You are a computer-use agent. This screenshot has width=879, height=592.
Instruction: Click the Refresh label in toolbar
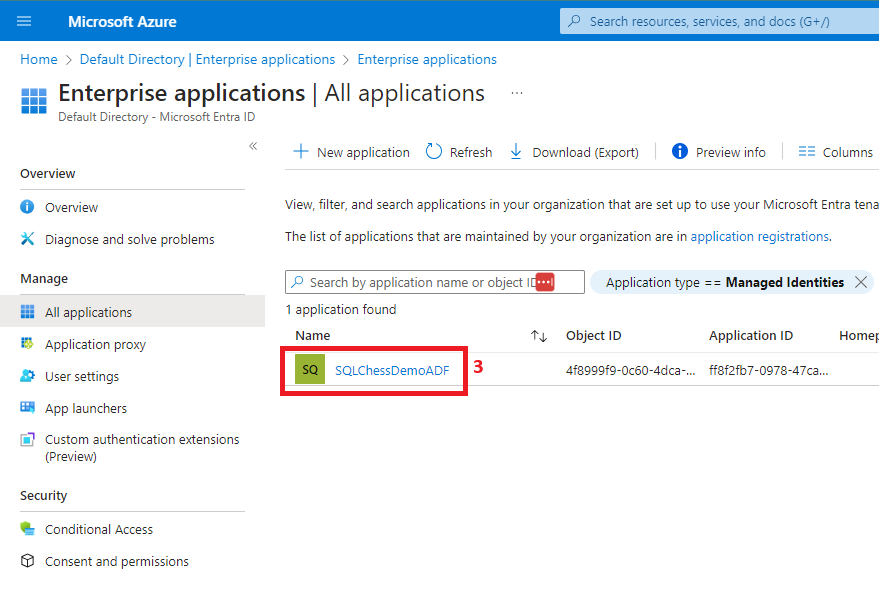pos(471,152)
